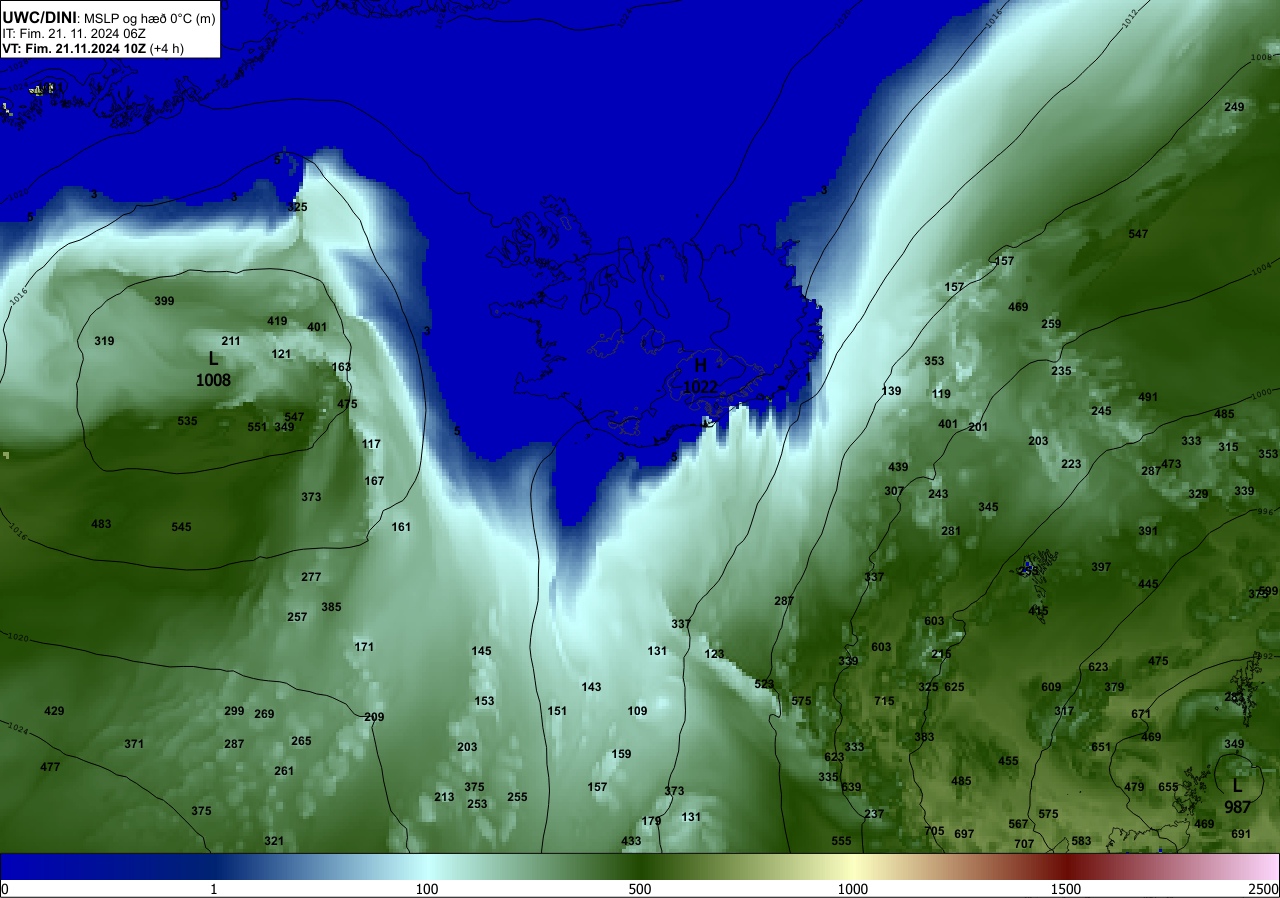Screen dimensions: 1280x898
Task: Pick the value '473' on the map
Action: [x=1171, y=464]
